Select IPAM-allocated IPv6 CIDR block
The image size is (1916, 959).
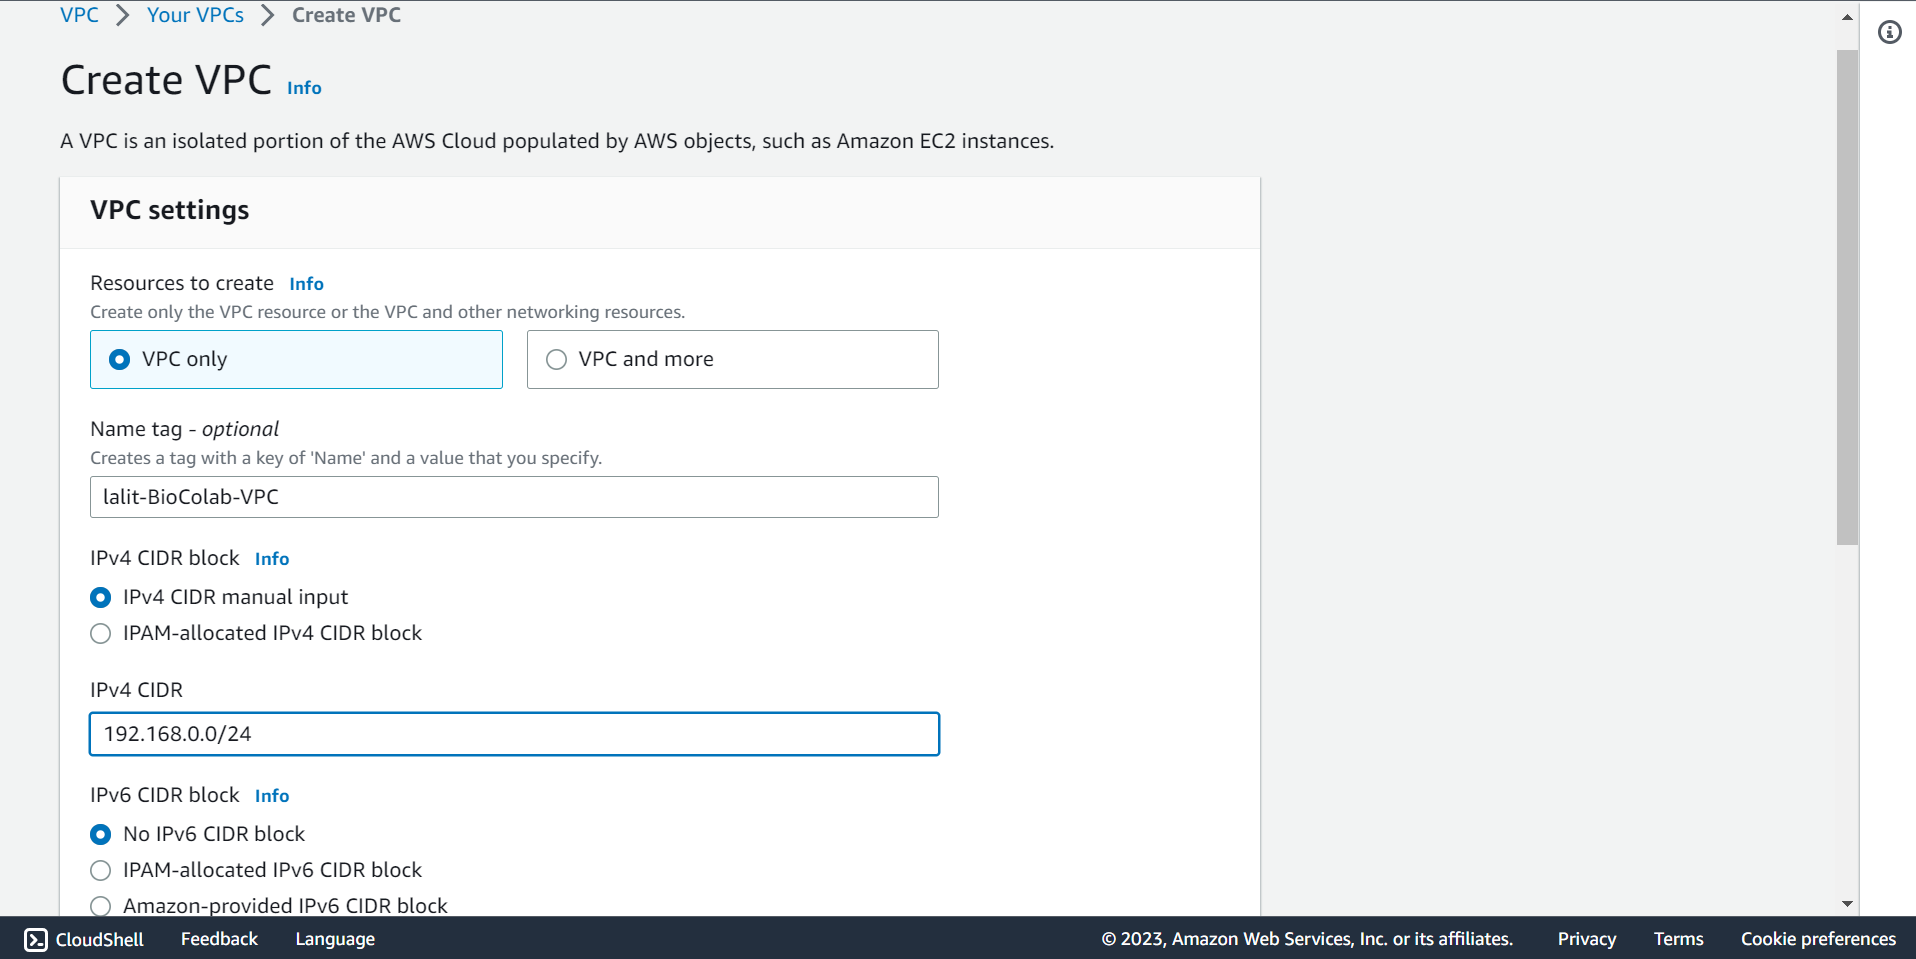point(100,870)
